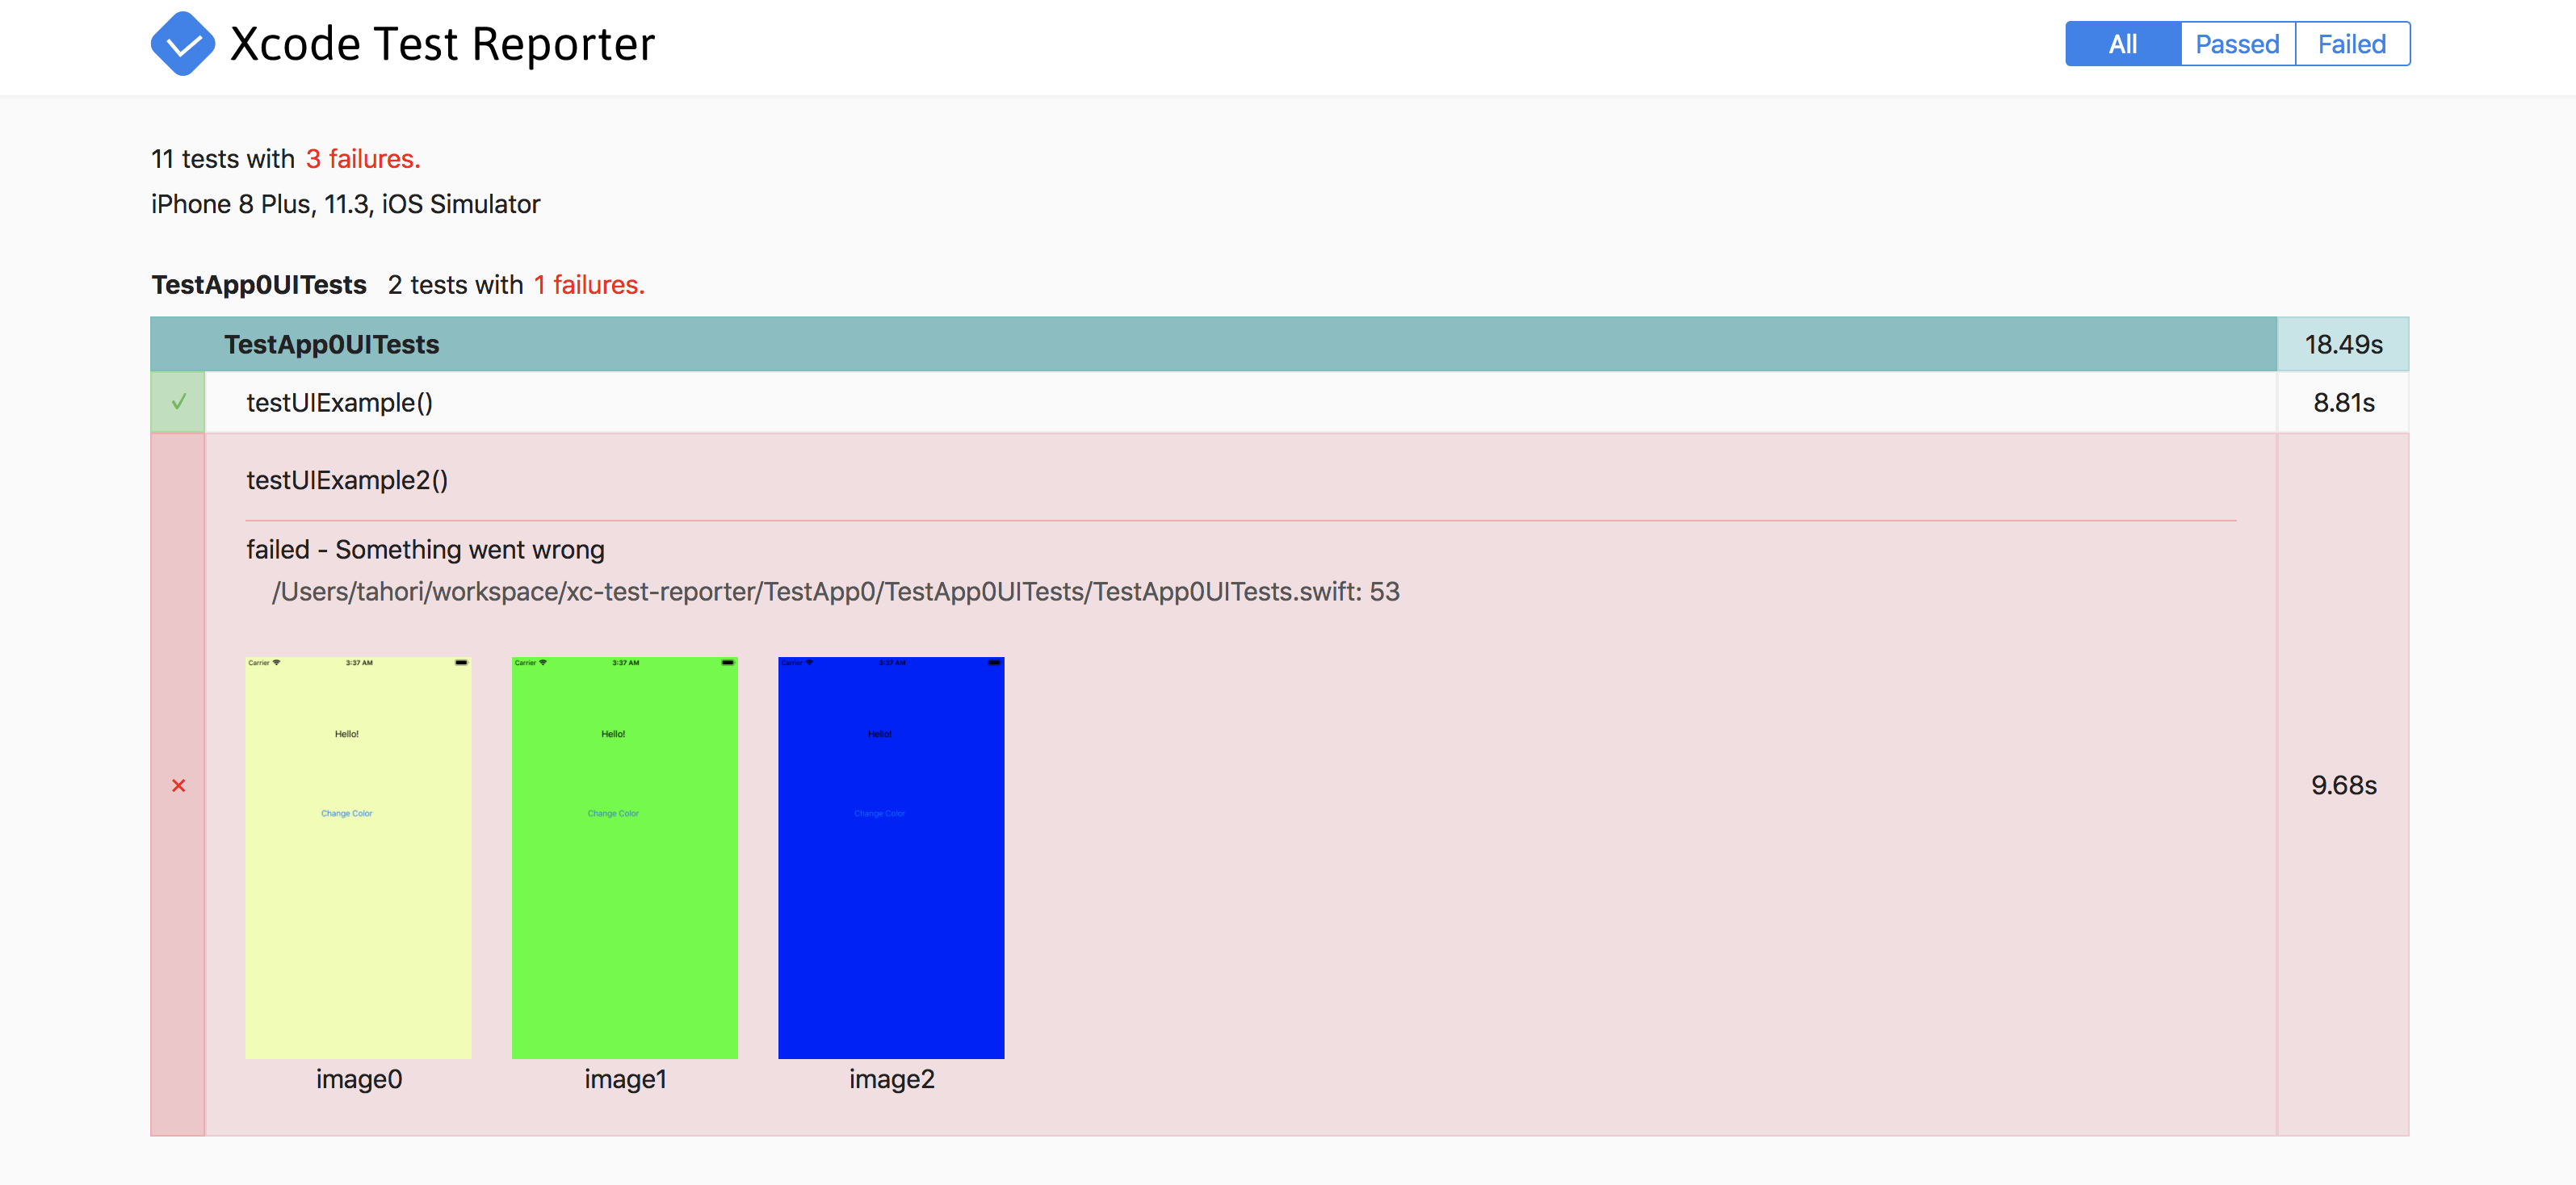Open the image0 yellow screenshot thumbnail

point(358,857)
